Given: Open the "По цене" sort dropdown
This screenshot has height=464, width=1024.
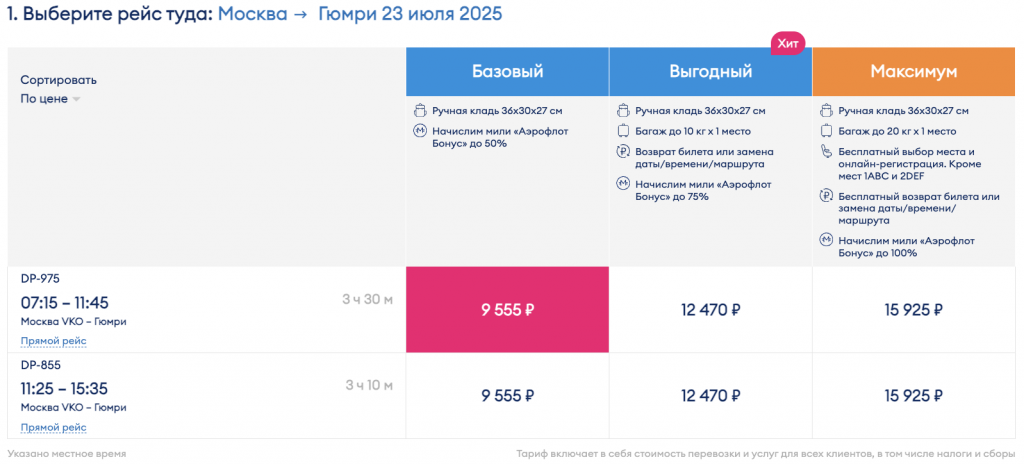Looking at the screenshot, I should coord(44,99).
